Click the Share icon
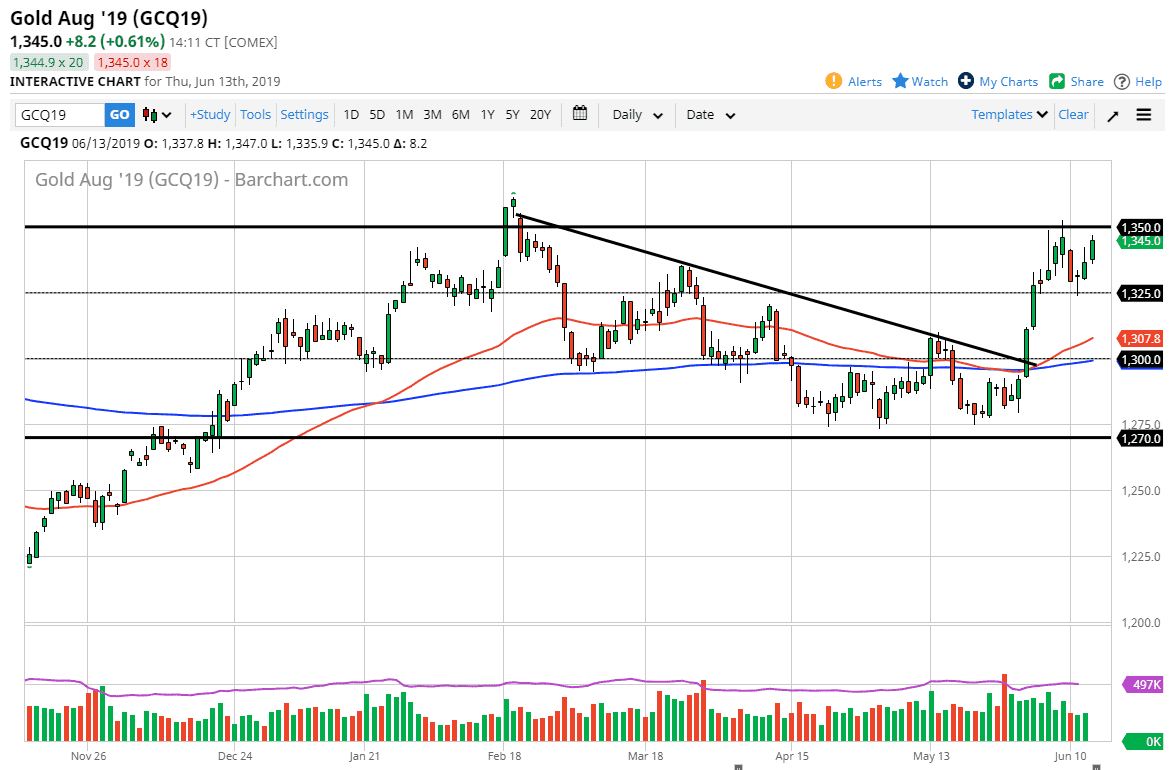This screenshot has height=770, width=1170. 1057,81
